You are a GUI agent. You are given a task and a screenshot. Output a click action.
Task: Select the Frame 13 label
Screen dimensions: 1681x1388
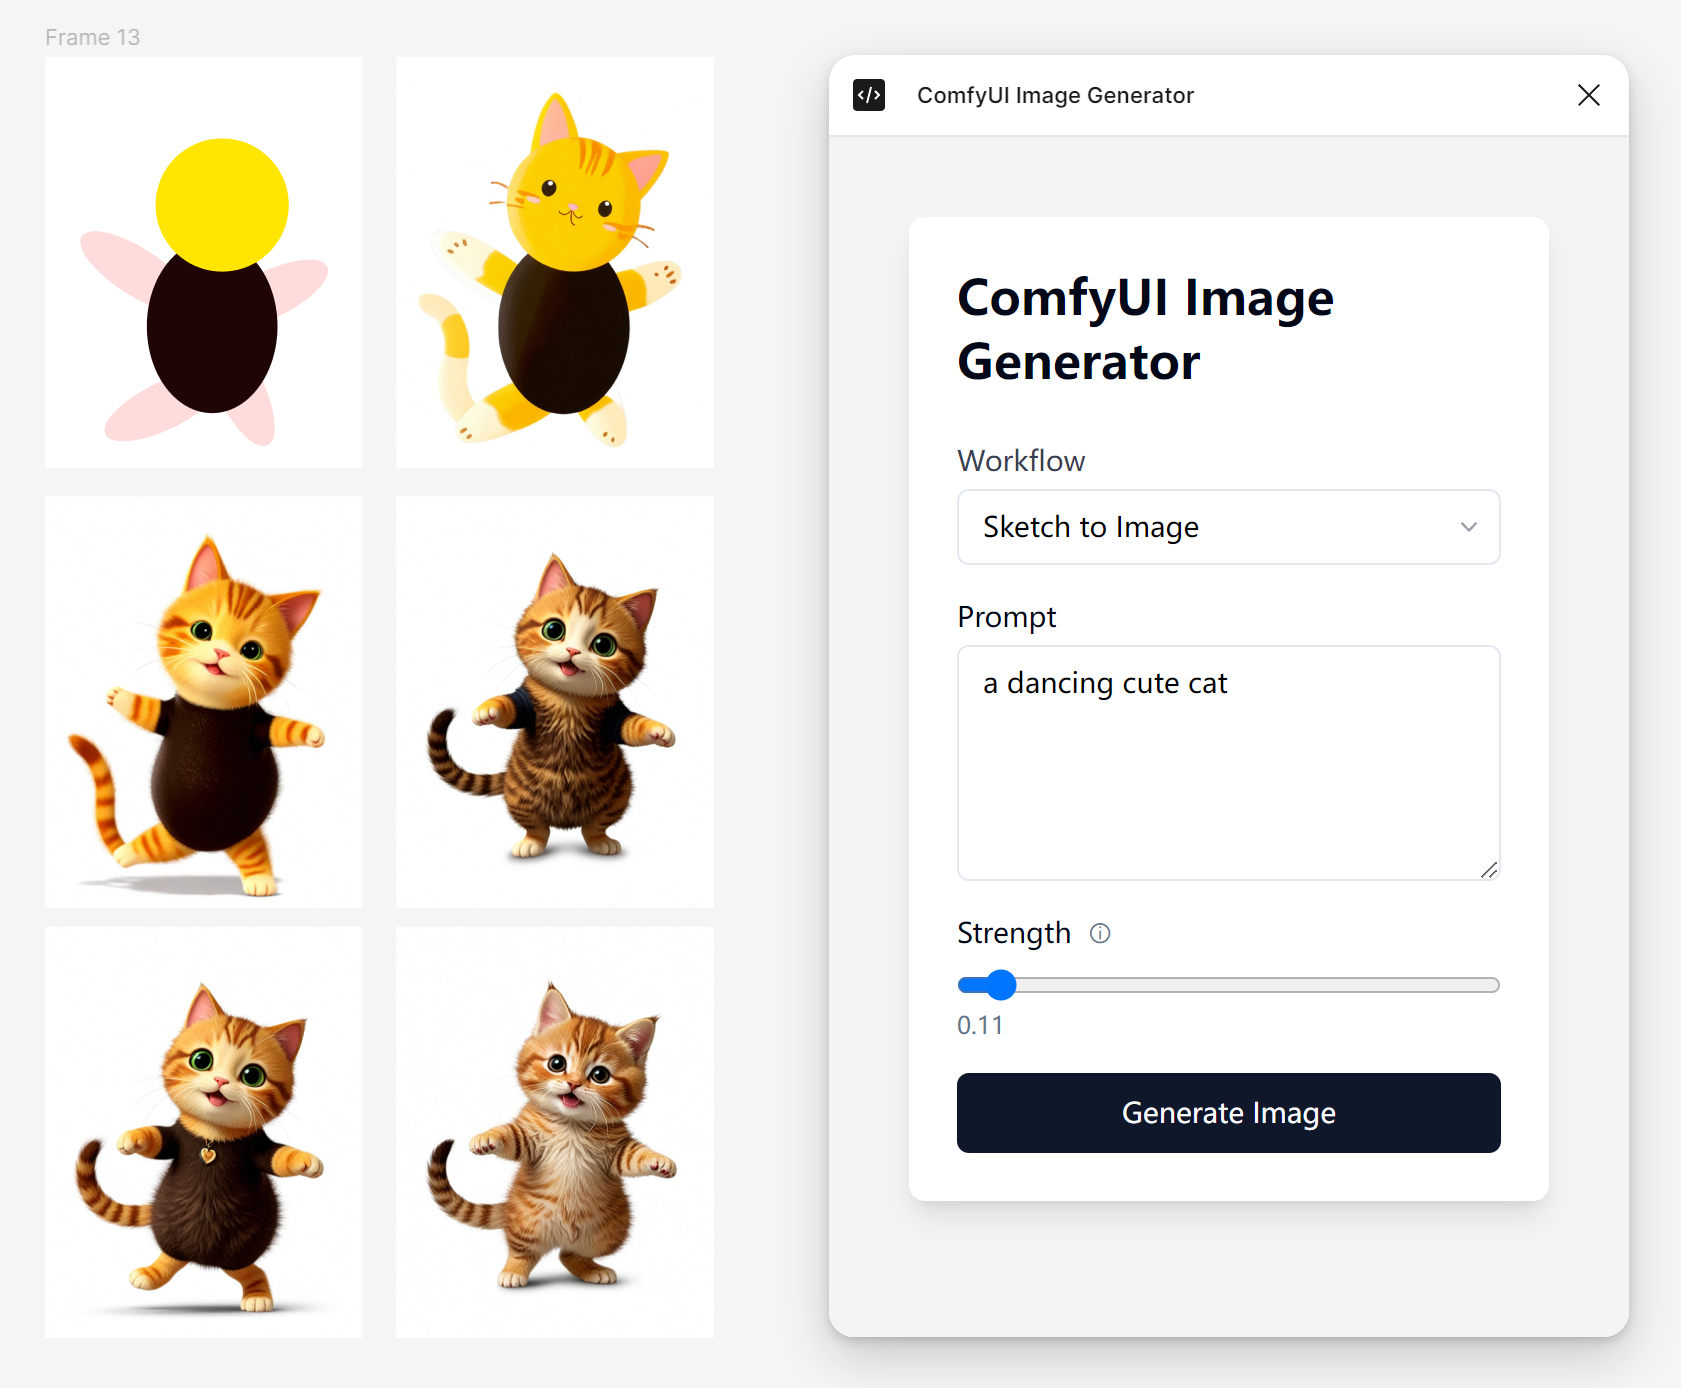click(x=92, y=37)
